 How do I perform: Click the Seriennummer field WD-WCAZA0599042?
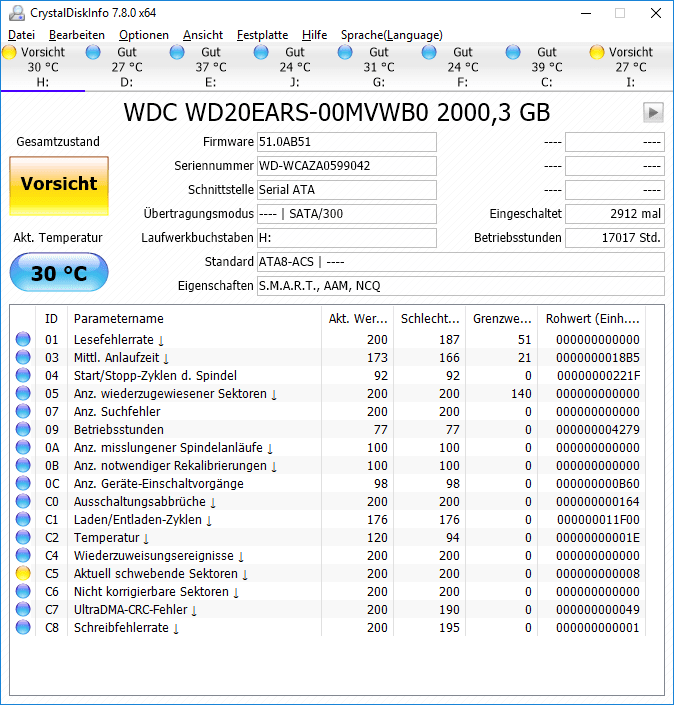point(347,166)
